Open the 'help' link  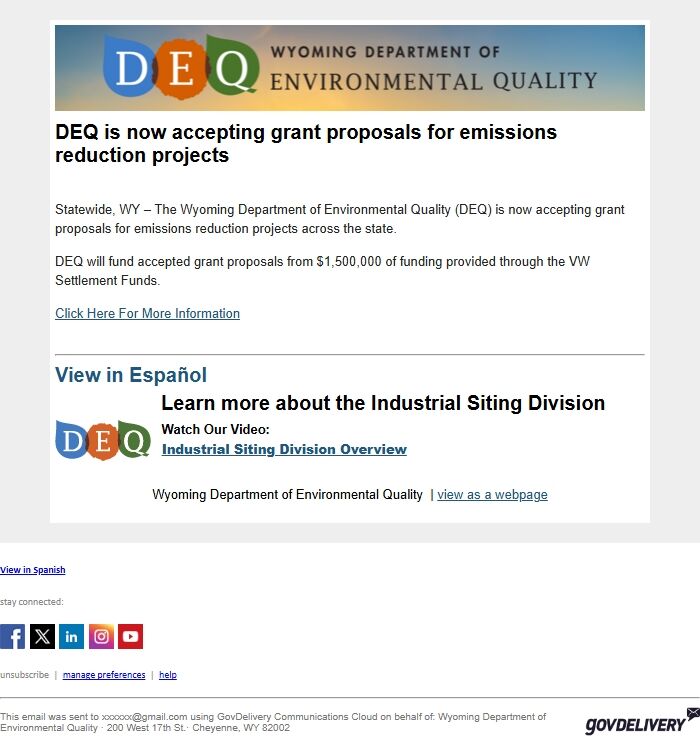tap(168, 675)
